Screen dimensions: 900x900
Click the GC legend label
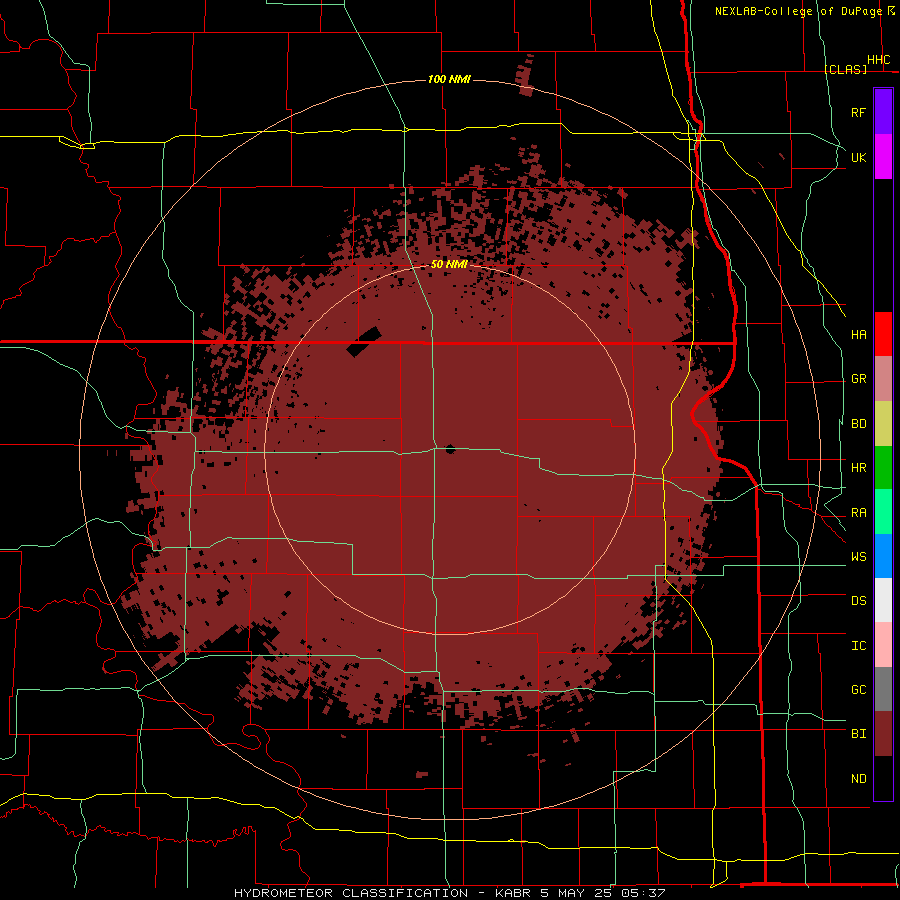(858, 690)
